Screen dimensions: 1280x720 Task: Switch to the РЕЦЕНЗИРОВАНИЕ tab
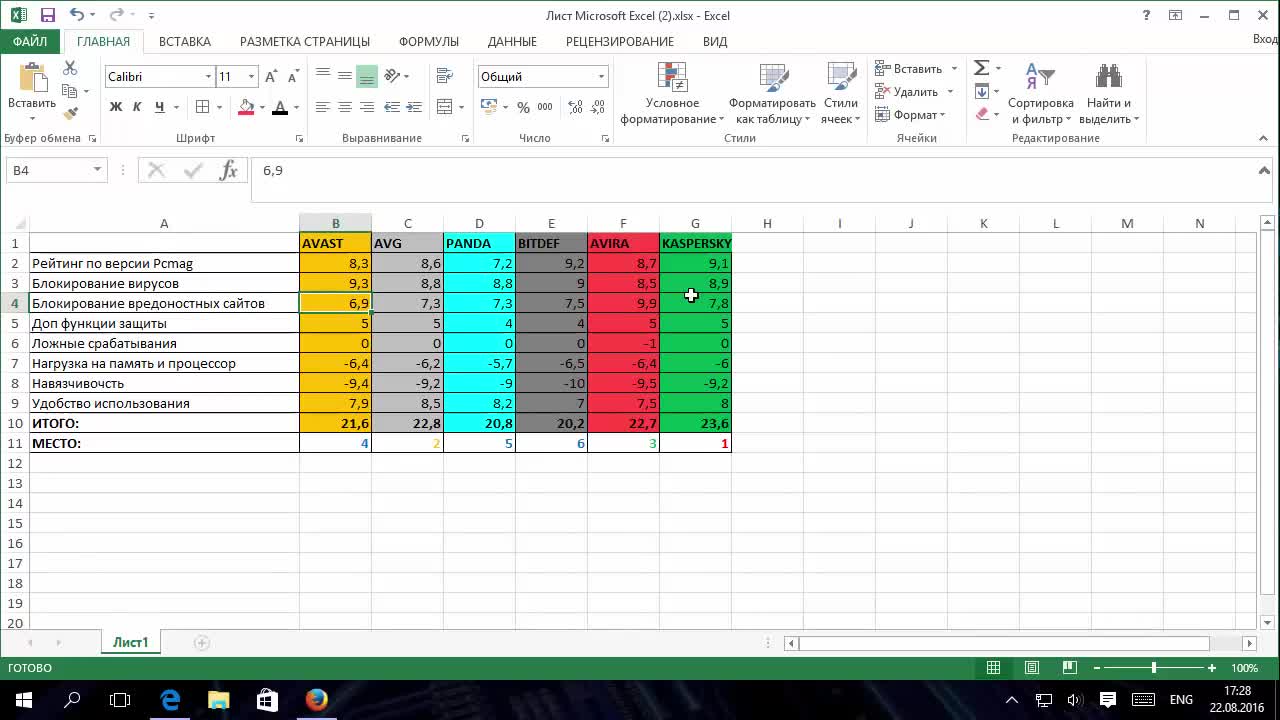point(620,42)
